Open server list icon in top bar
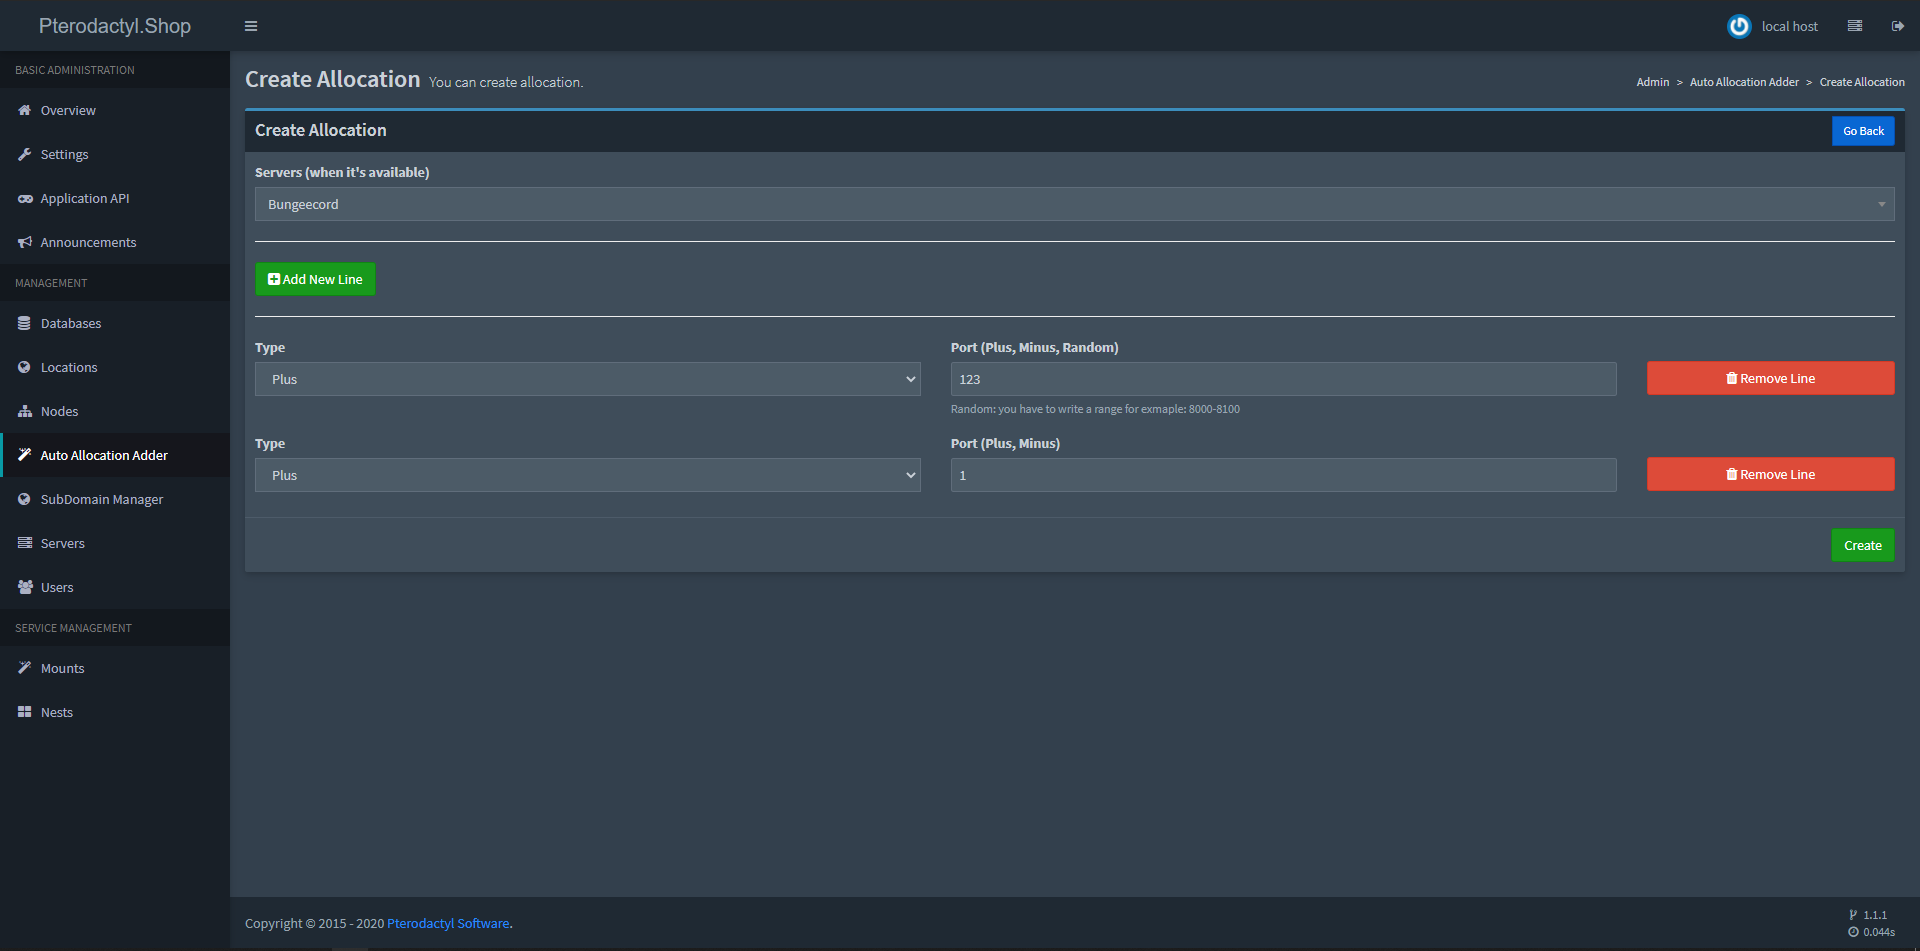 pyautogui.click(x=1854, y=26)
